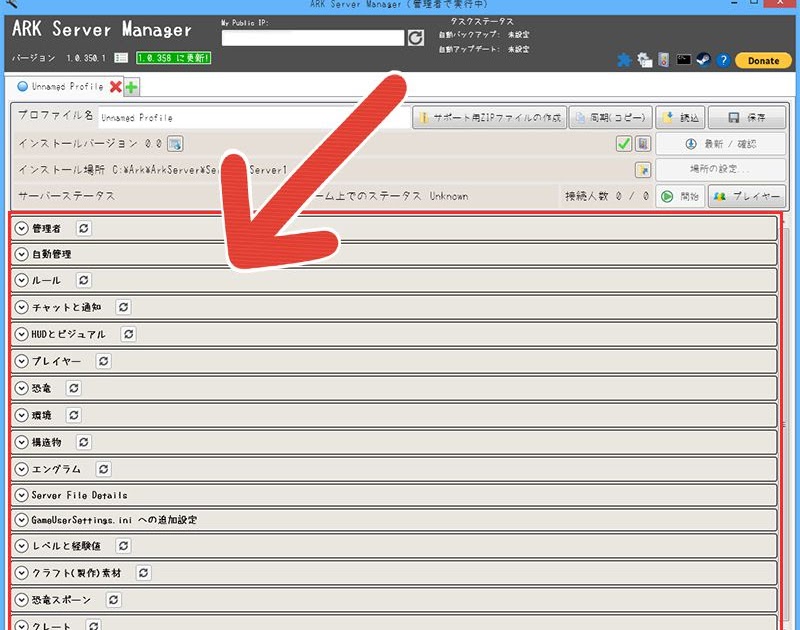Image resolution: width=800 pixels, height=630 pixels.
Task: Reset the 環境 section refresh icon
Action: pyautogui.click(x=73, y=415)
